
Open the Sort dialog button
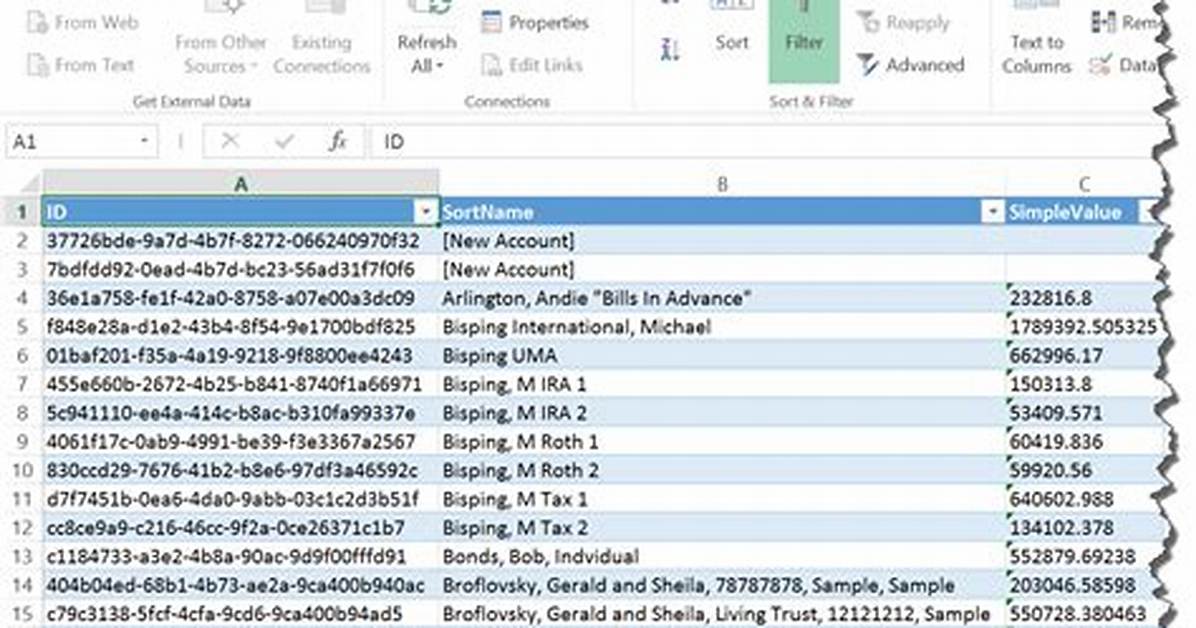[x=731, y=31]
